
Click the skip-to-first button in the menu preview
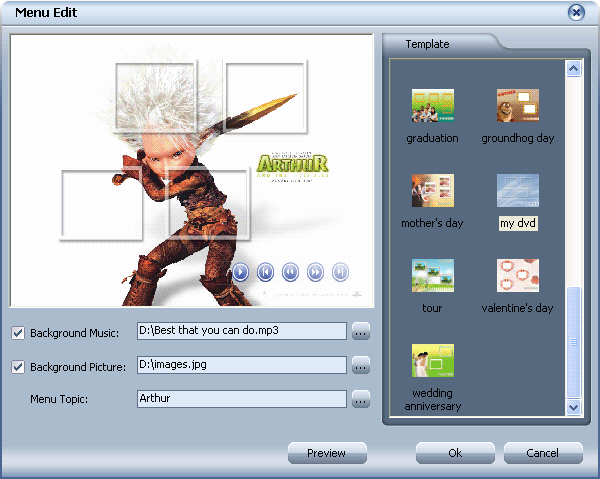265,272
